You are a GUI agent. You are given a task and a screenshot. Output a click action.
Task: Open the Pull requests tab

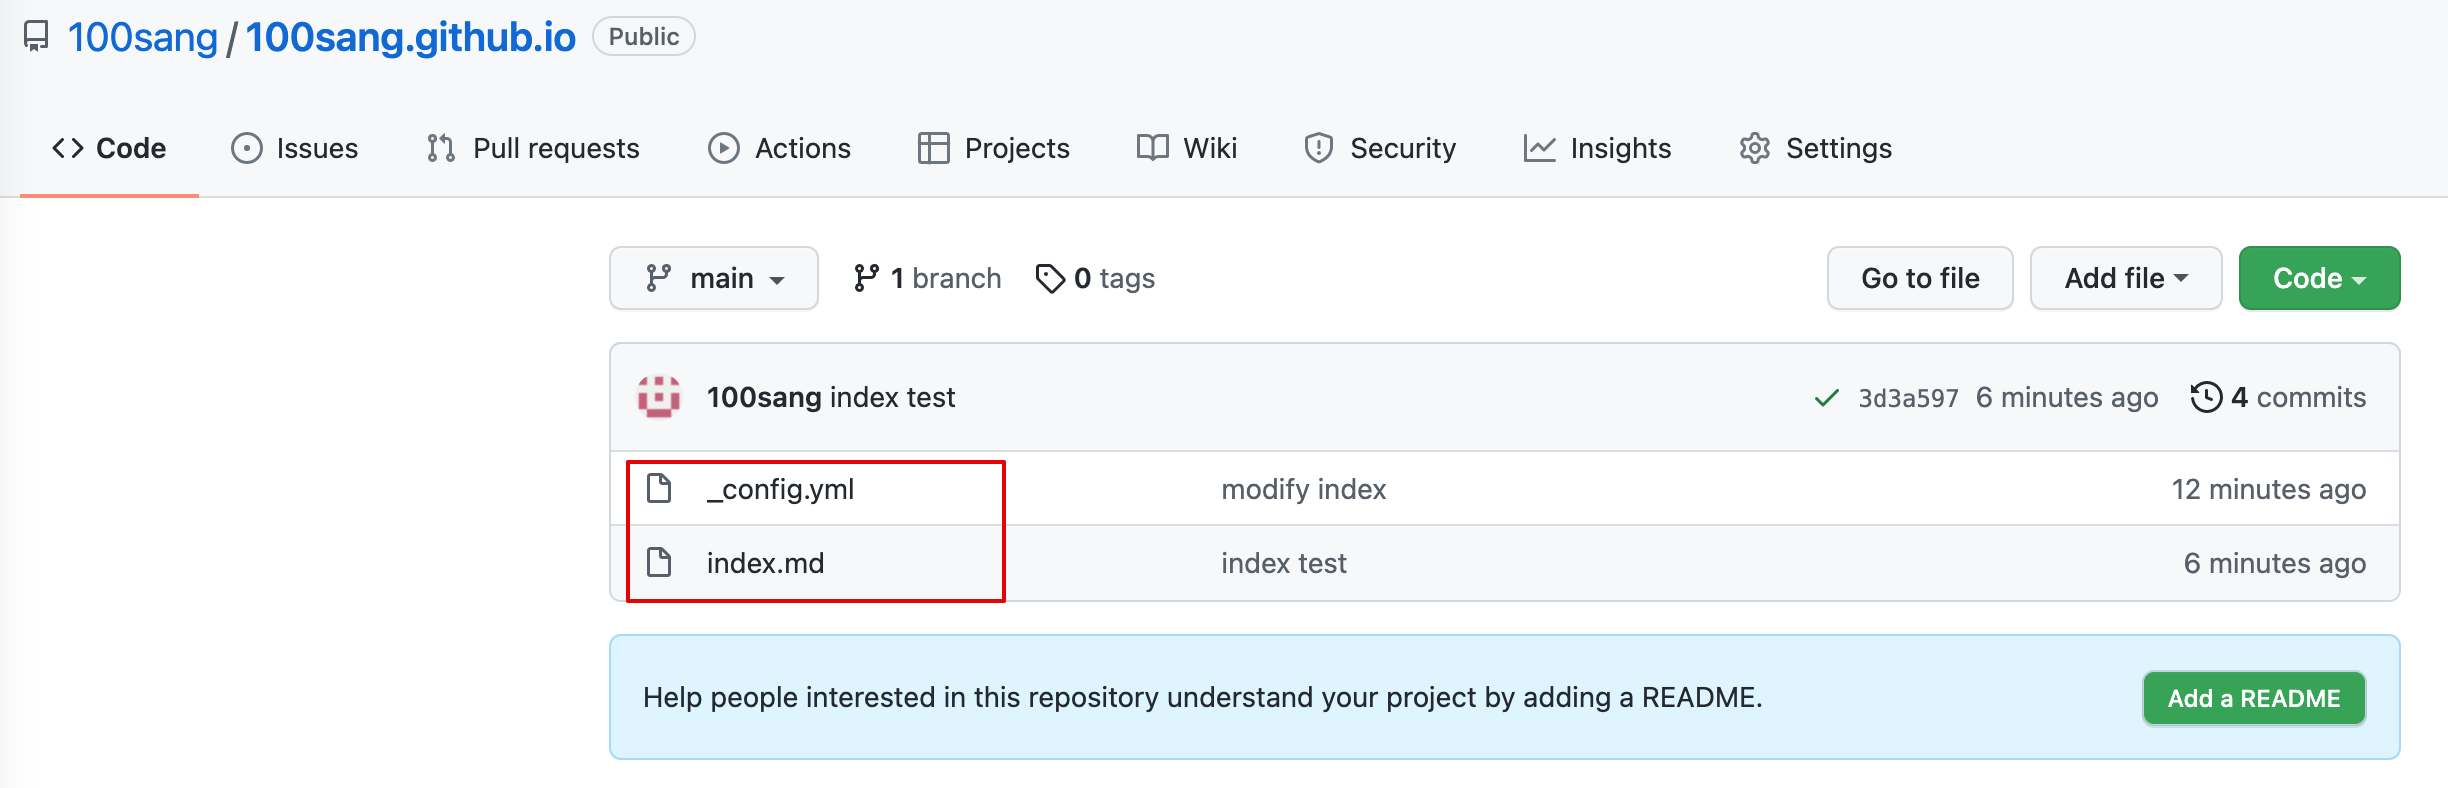[533, 148]
